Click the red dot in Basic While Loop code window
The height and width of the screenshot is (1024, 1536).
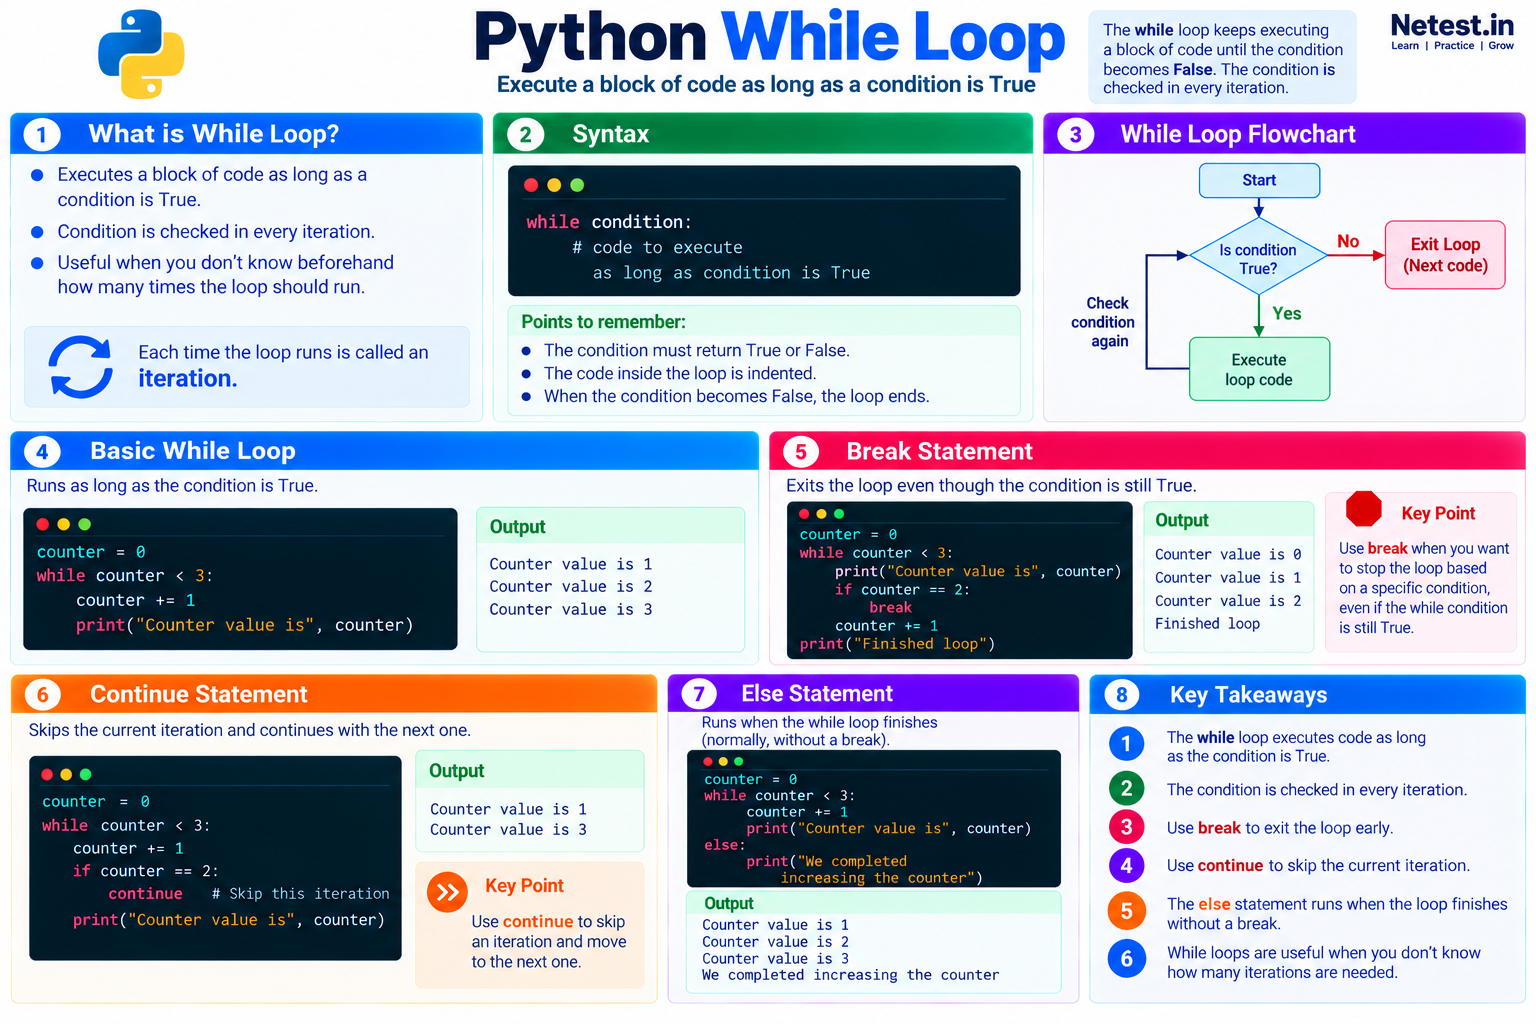tap(43, 524)
